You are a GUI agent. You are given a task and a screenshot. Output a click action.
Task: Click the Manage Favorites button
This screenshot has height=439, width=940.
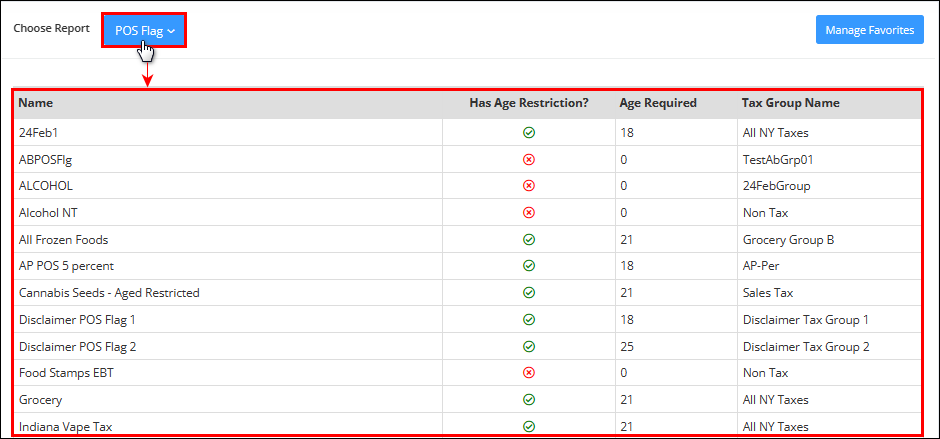(869, 30)
